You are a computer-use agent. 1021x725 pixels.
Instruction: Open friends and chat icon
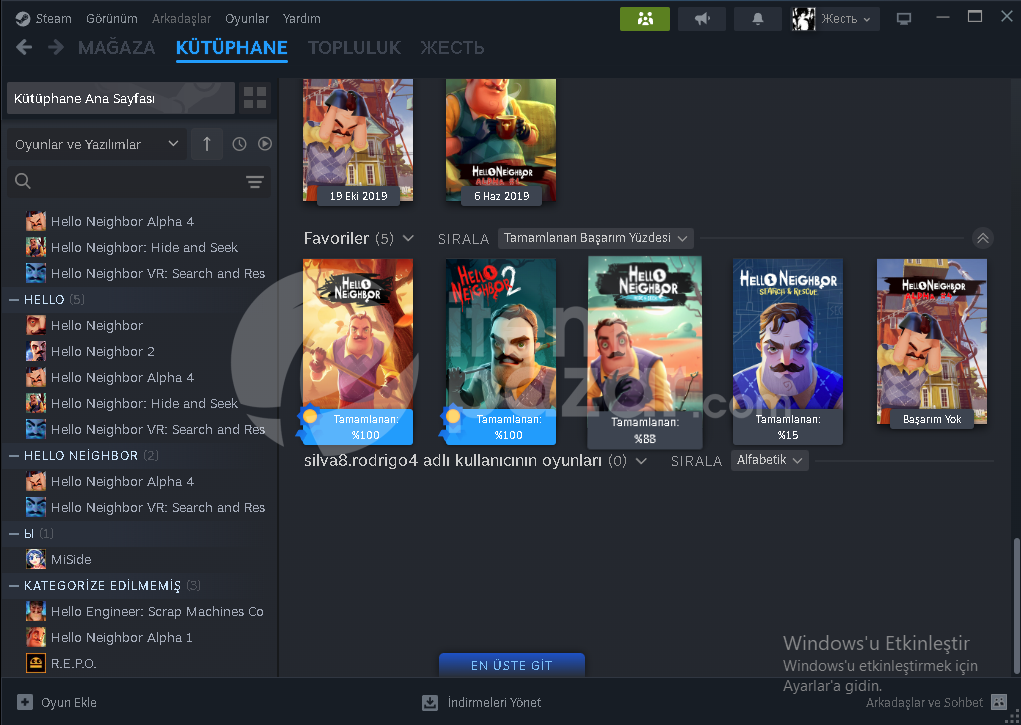click(999, 702)
